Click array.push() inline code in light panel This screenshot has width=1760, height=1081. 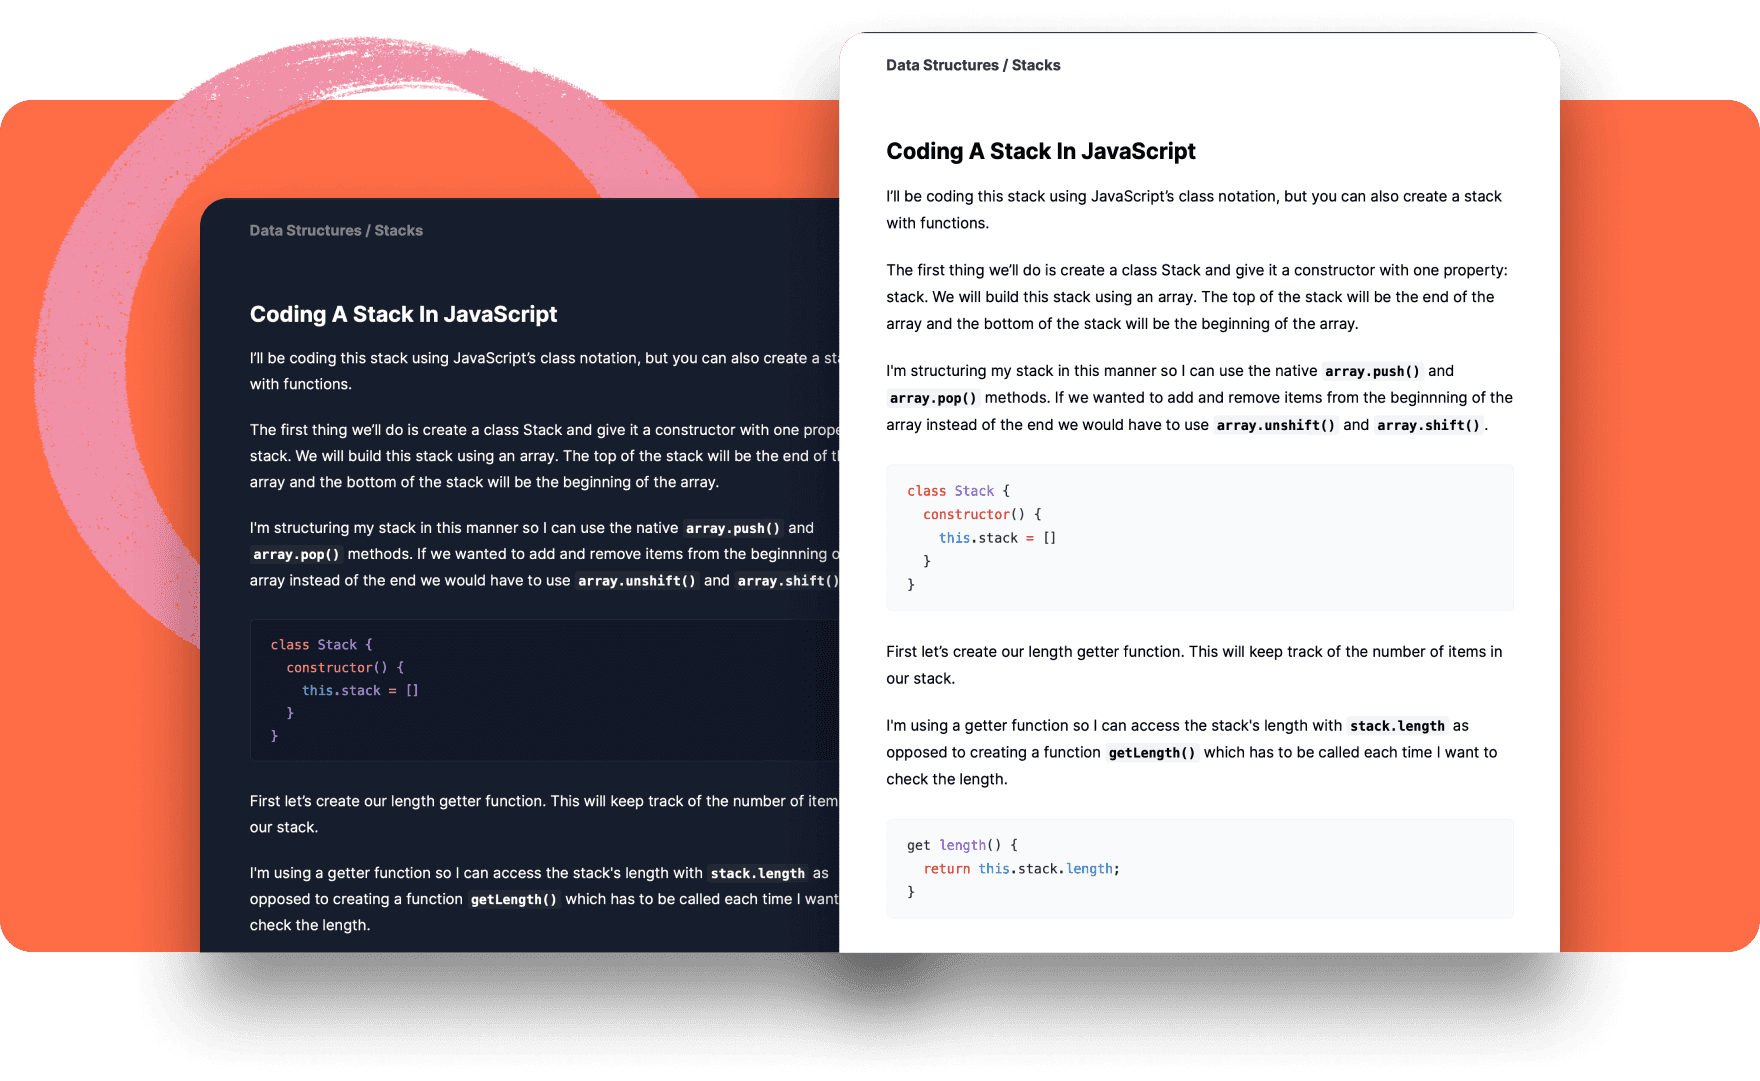(x=1372, y=371)
